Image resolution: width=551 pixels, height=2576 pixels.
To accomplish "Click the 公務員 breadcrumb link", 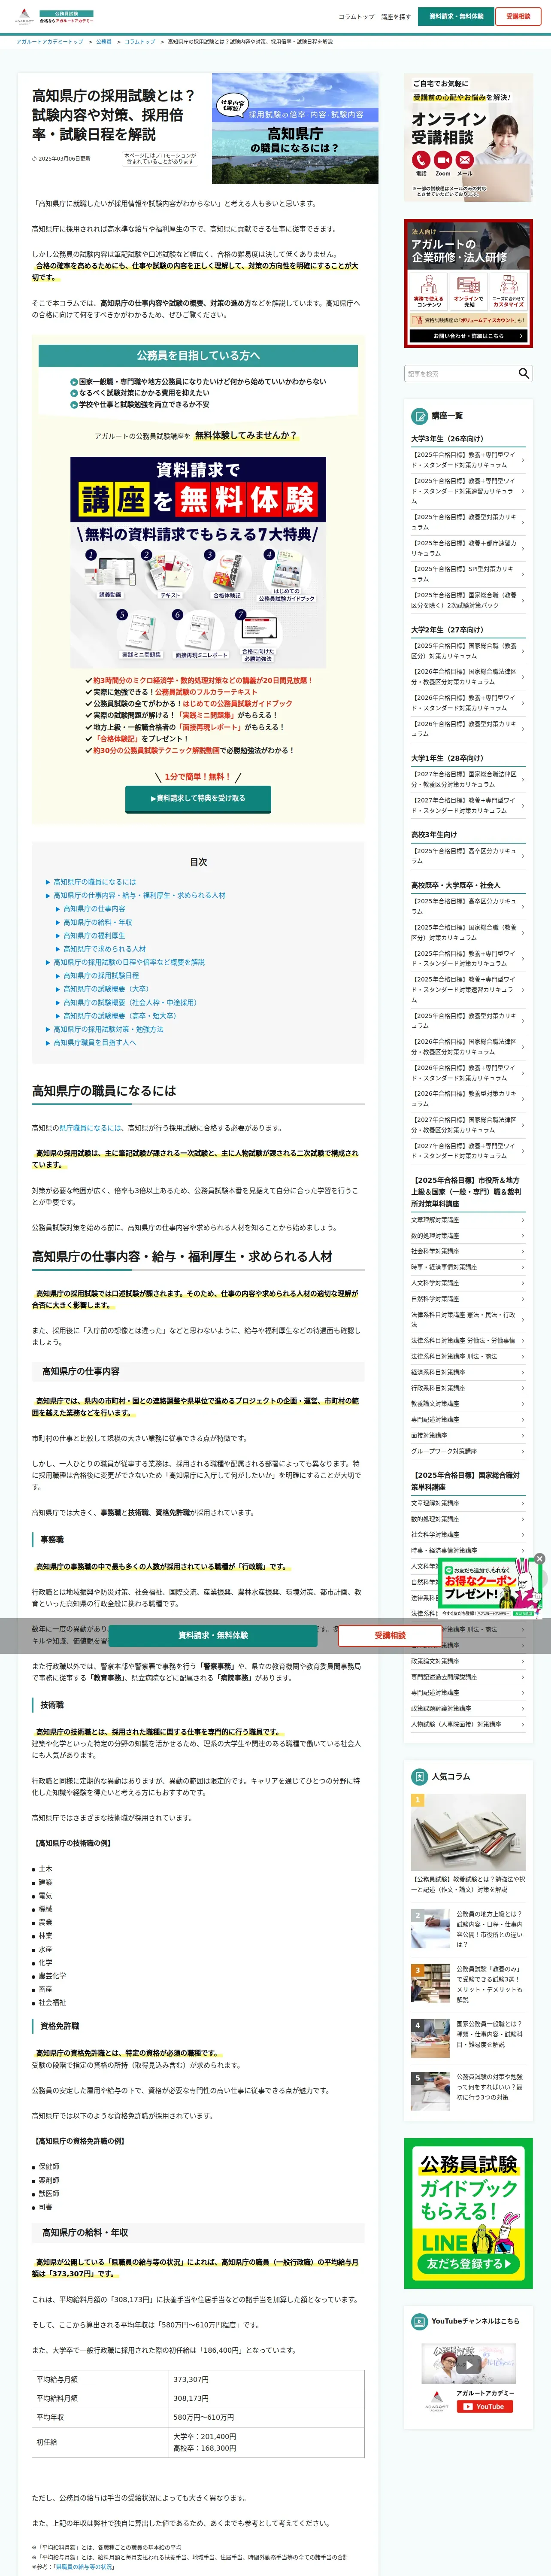I will 104,42.
